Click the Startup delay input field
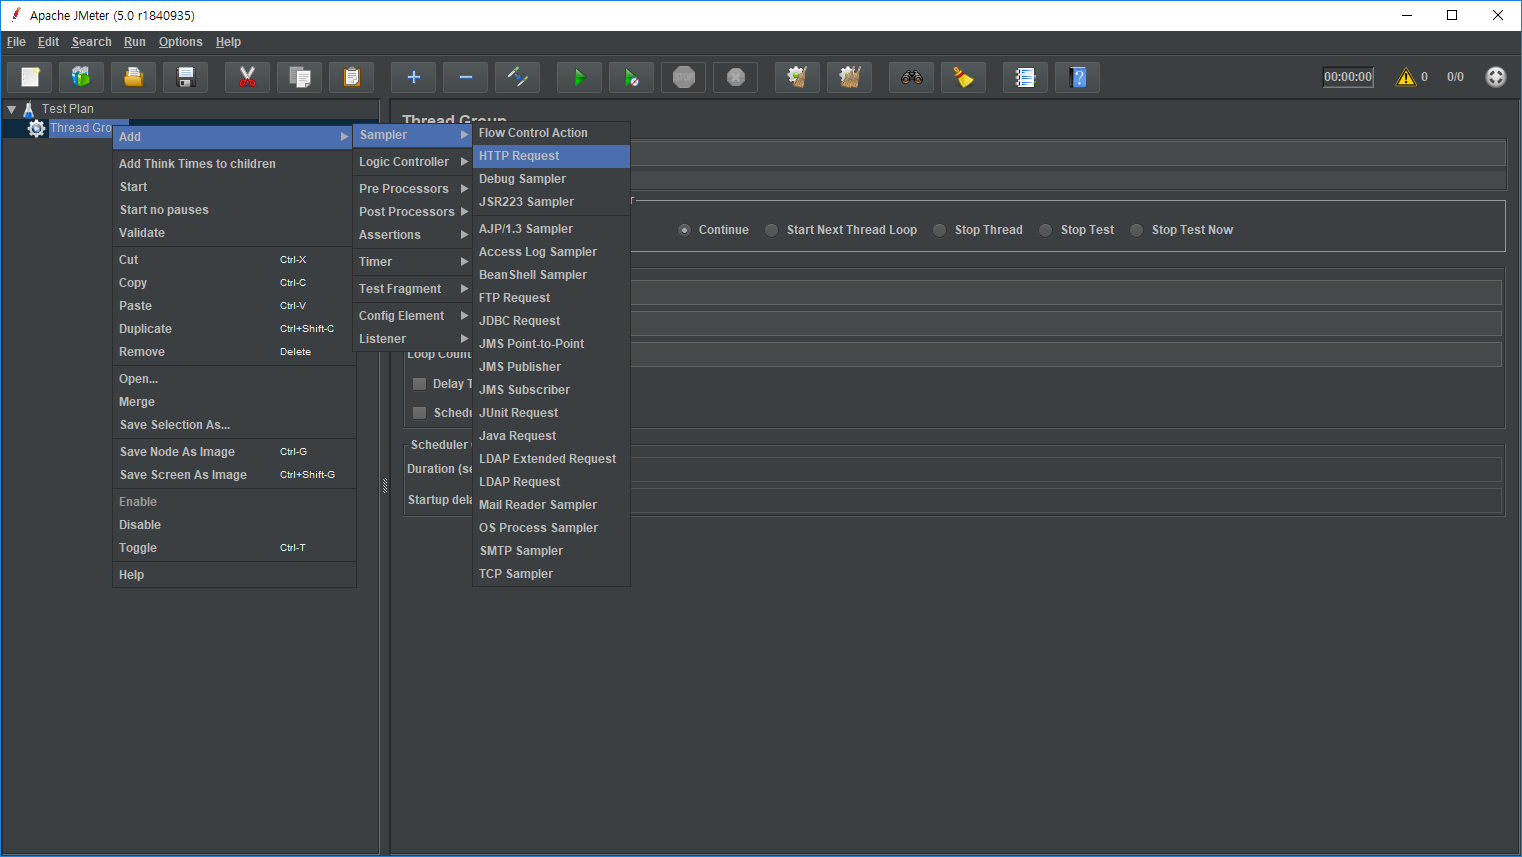 [x=1065, y=500]
